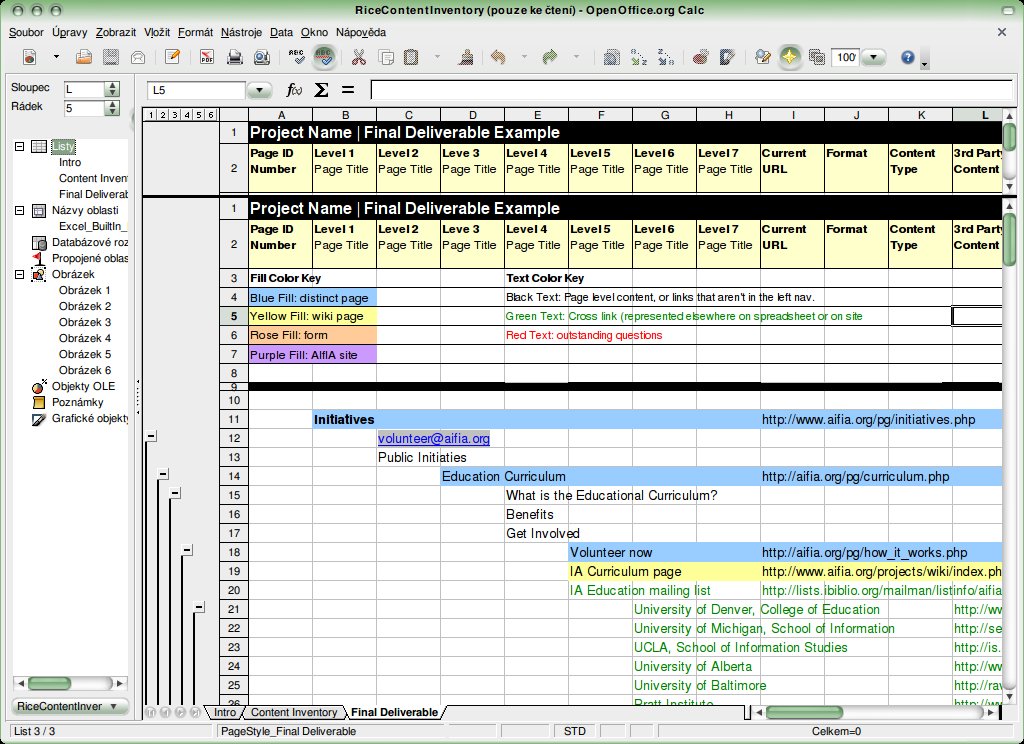The width and height of the screenshot is (1024, 744).
Task: Print the file directly
Action: point(234,57)
